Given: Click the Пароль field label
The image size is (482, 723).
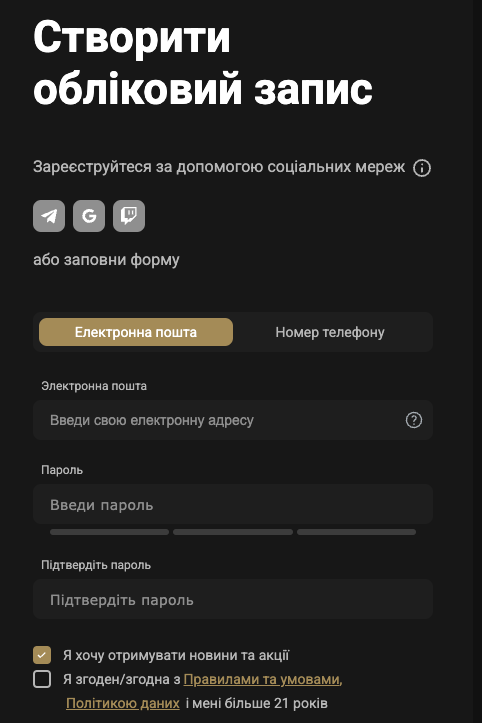Looking at the screenshot, I should 62,470.
